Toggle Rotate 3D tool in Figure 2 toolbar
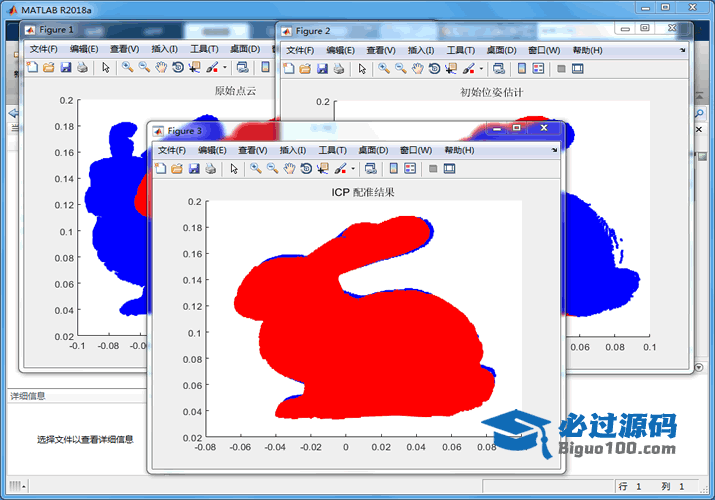The height and width of the screenshot is (500, 715). [x=434, y=69]
